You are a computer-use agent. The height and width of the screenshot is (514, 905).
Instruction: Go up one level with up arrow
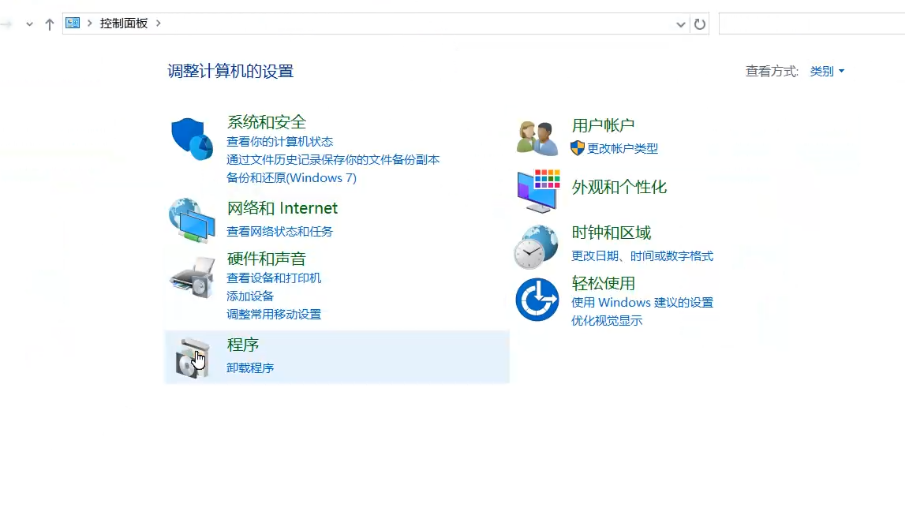coord(49,24)
